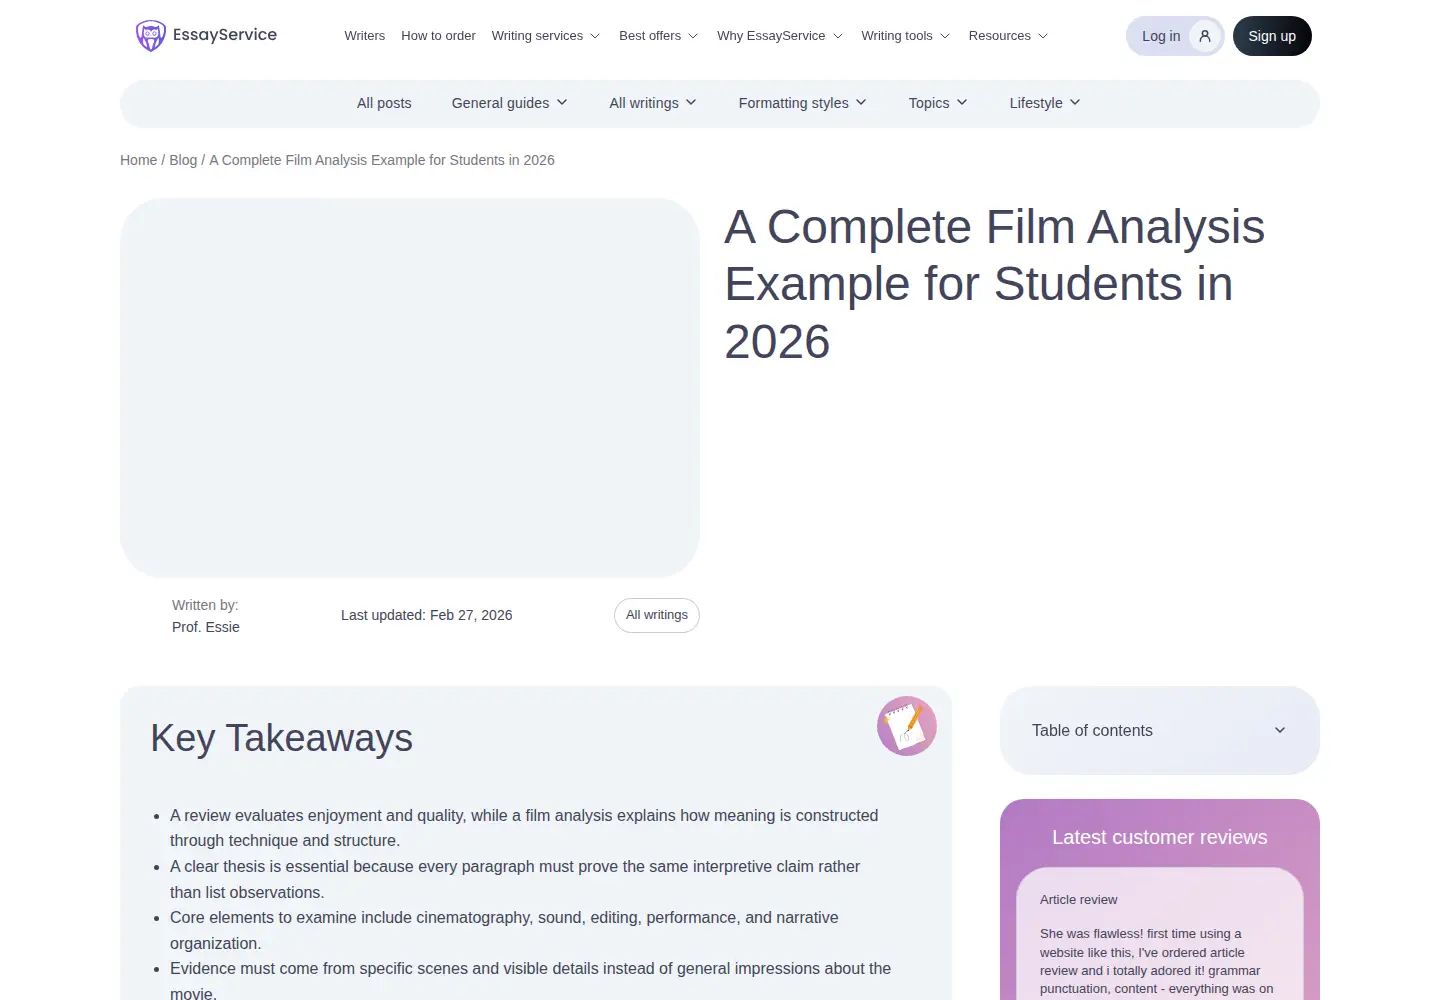Expand the Why EssayService dropdown chevron

click(x=838, y=36)
